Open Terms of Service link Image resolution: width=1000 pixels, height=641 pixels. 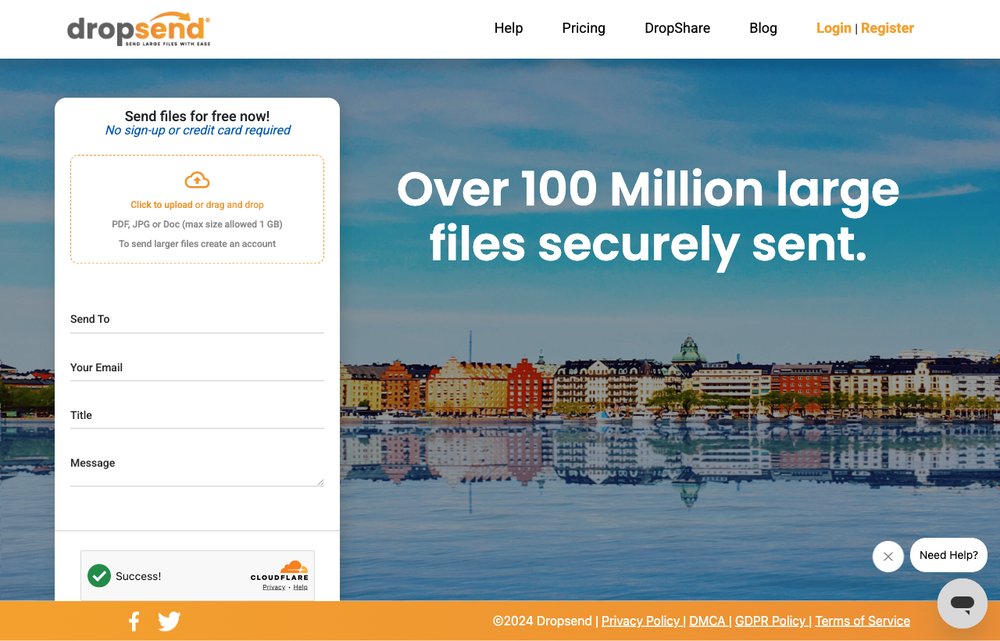pos(862,621)
